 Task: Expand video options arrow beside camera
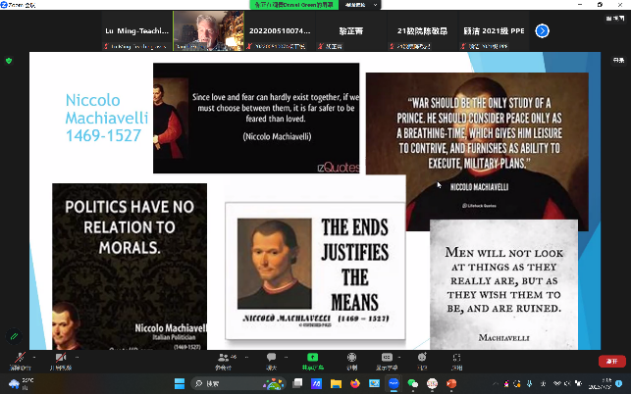point(77,357)
